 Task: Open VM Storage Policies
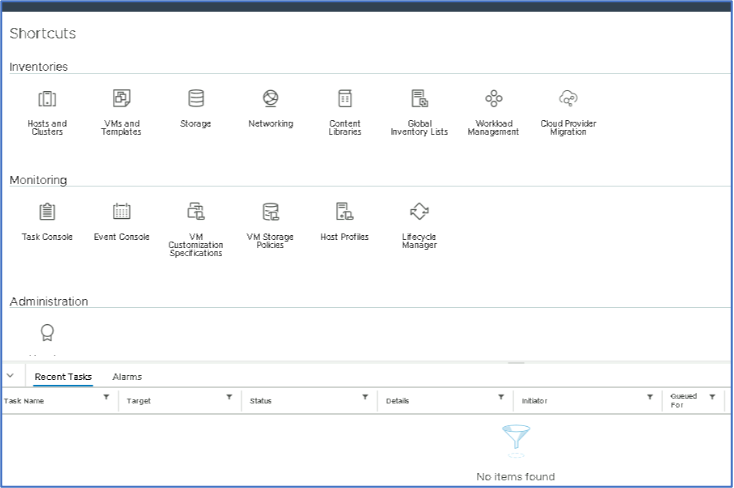click(270, 212)
